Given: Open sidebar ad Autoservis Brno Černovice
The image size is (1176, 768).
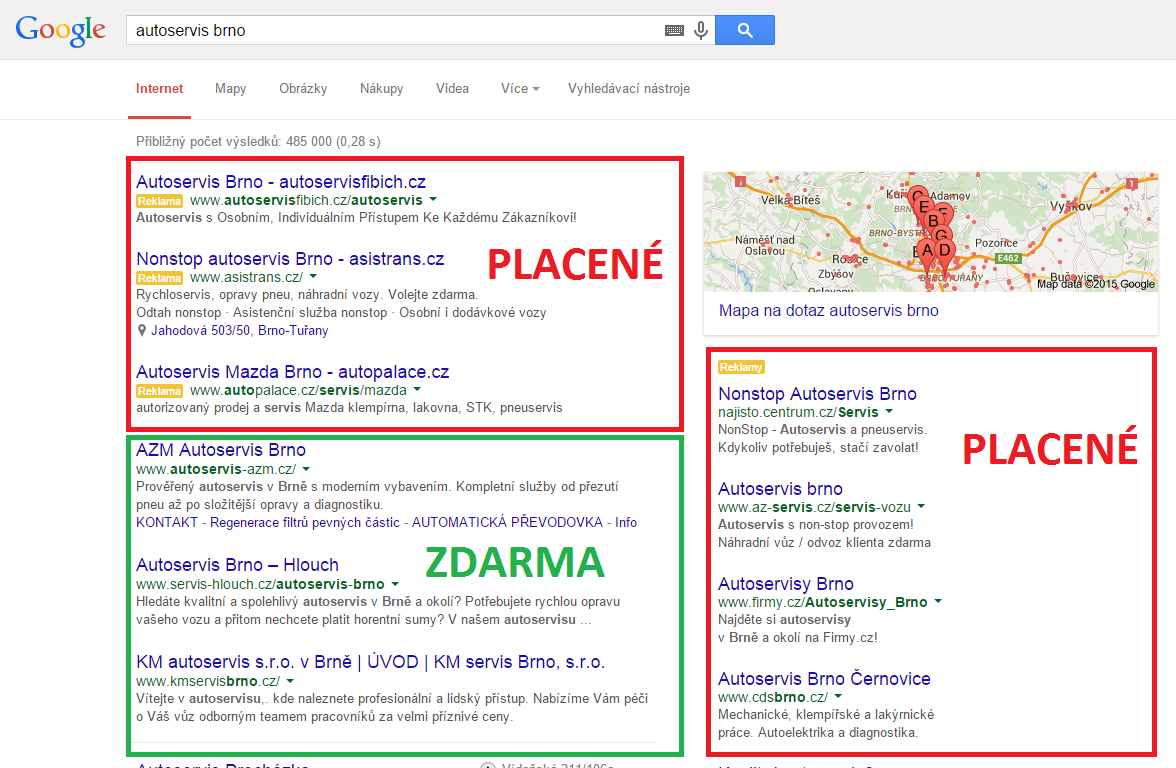Looking at the screenshot, I should (824, 679).
